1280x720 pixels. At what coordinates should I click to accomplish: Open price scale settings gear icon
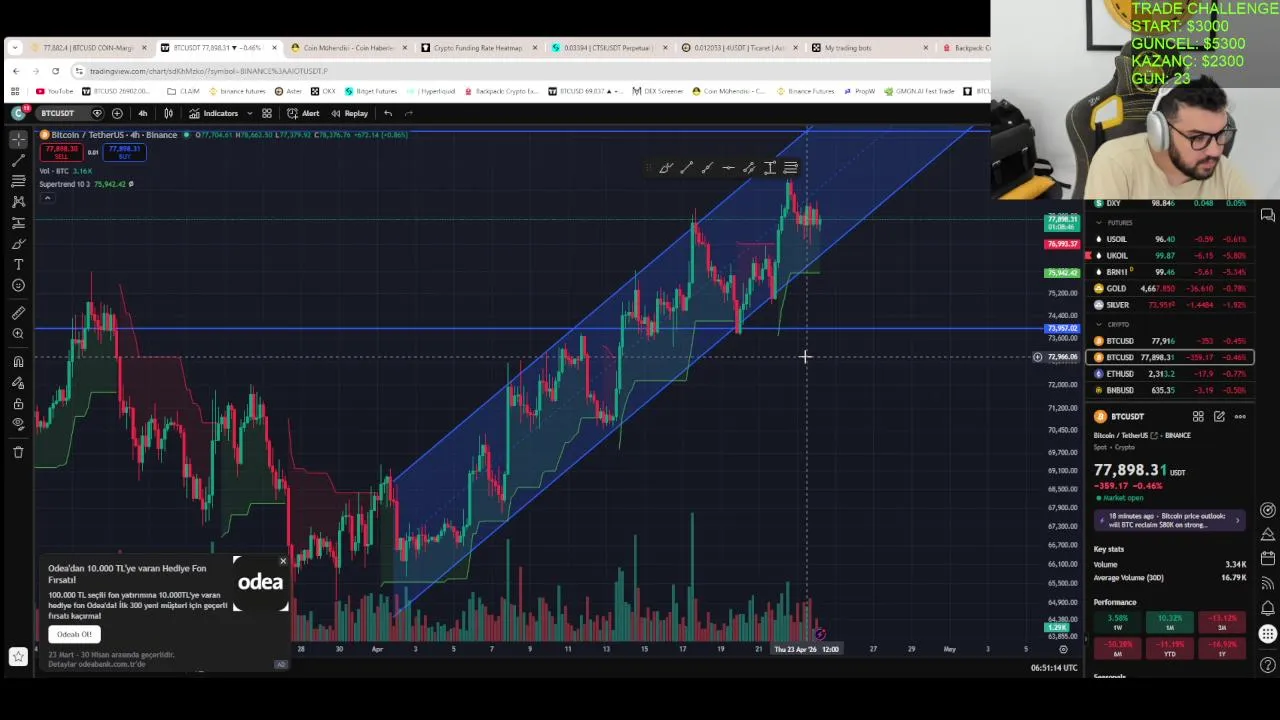click(1063, 649)
